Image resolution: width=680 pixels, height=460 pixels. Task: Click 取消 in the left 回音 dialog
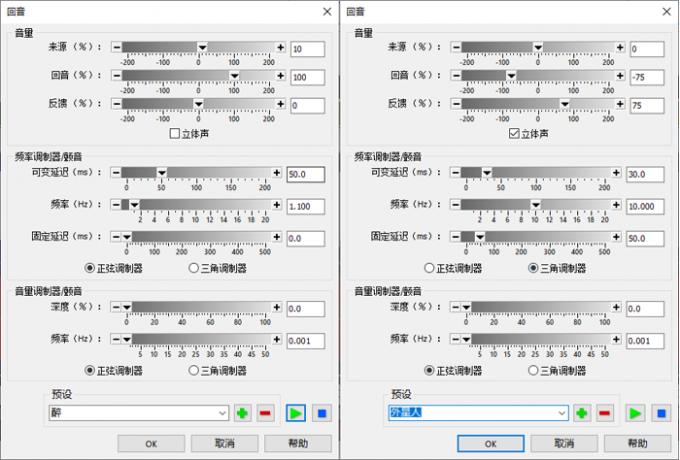tap(225, 444)
